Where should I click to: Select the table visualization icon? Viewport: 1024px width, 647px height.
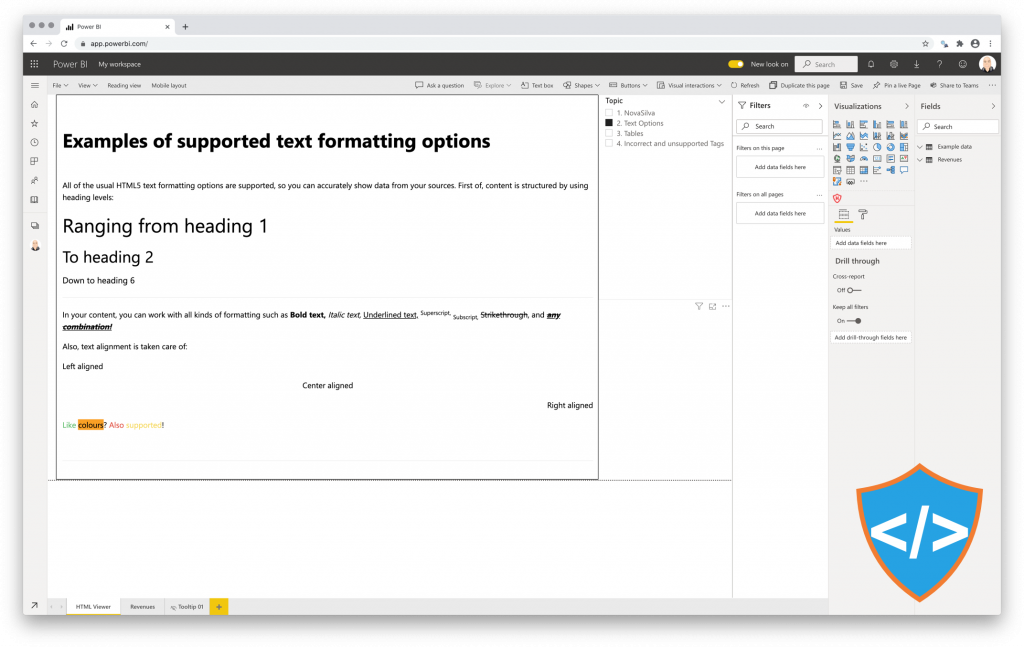tap(850, 170)
